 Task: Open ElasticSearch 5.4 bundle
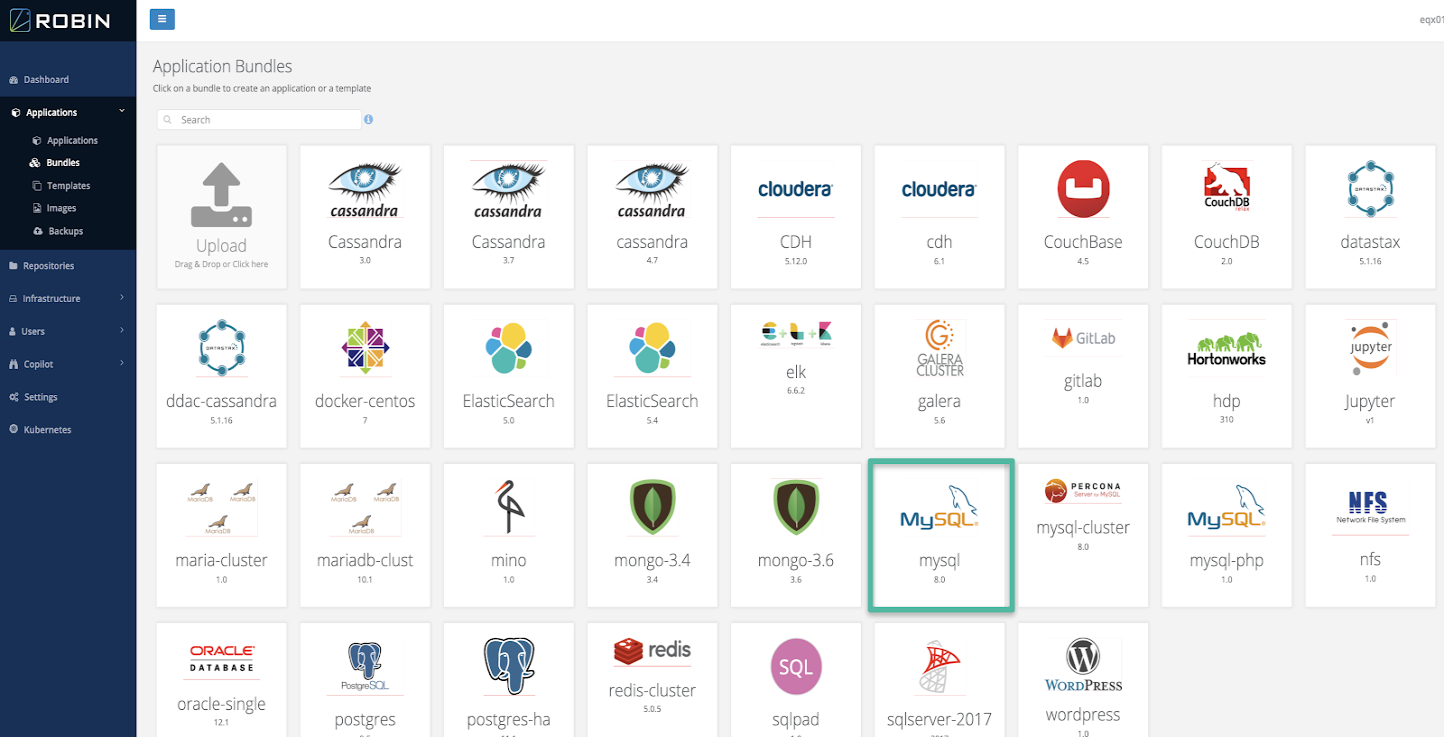pos(652,376)
